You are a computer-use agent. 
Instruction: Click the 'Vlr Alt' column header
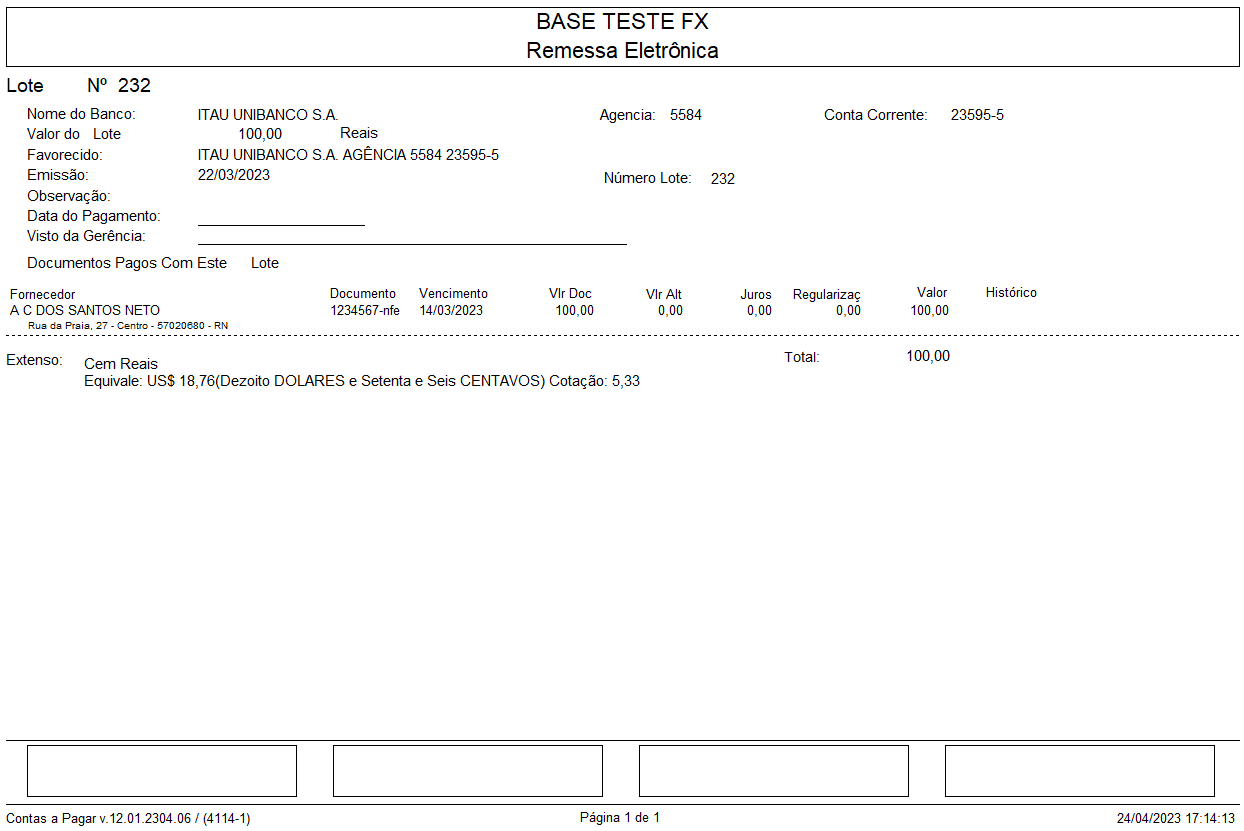coord(664,295)
